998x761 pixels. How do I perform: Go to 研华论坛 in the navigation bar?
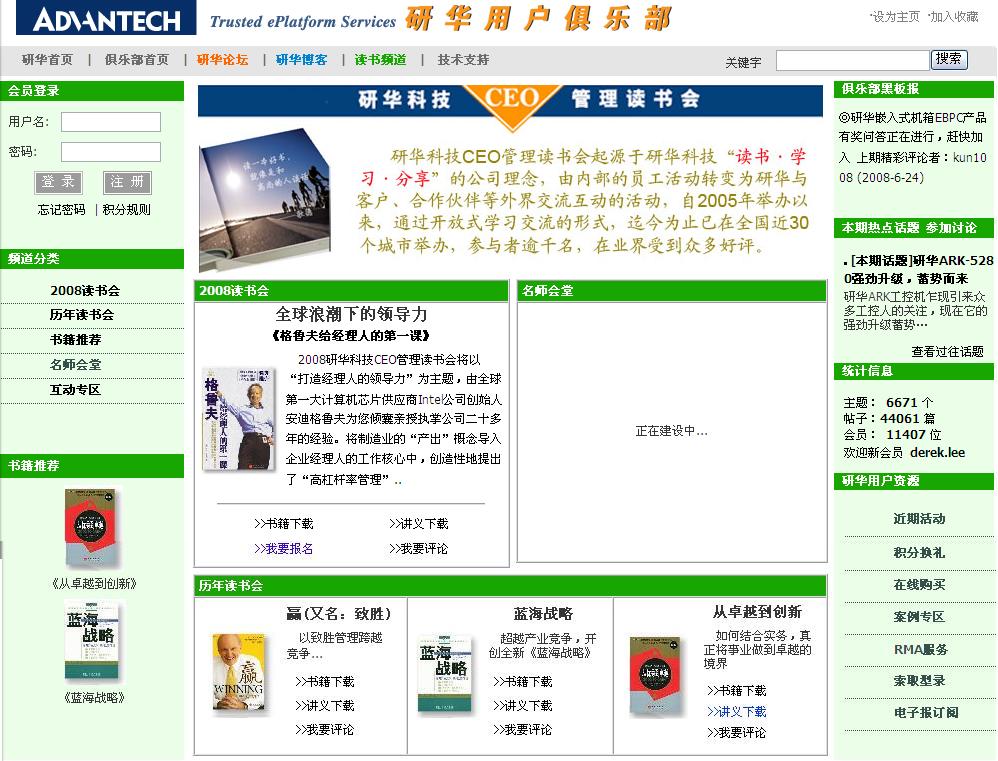point(222,60)
